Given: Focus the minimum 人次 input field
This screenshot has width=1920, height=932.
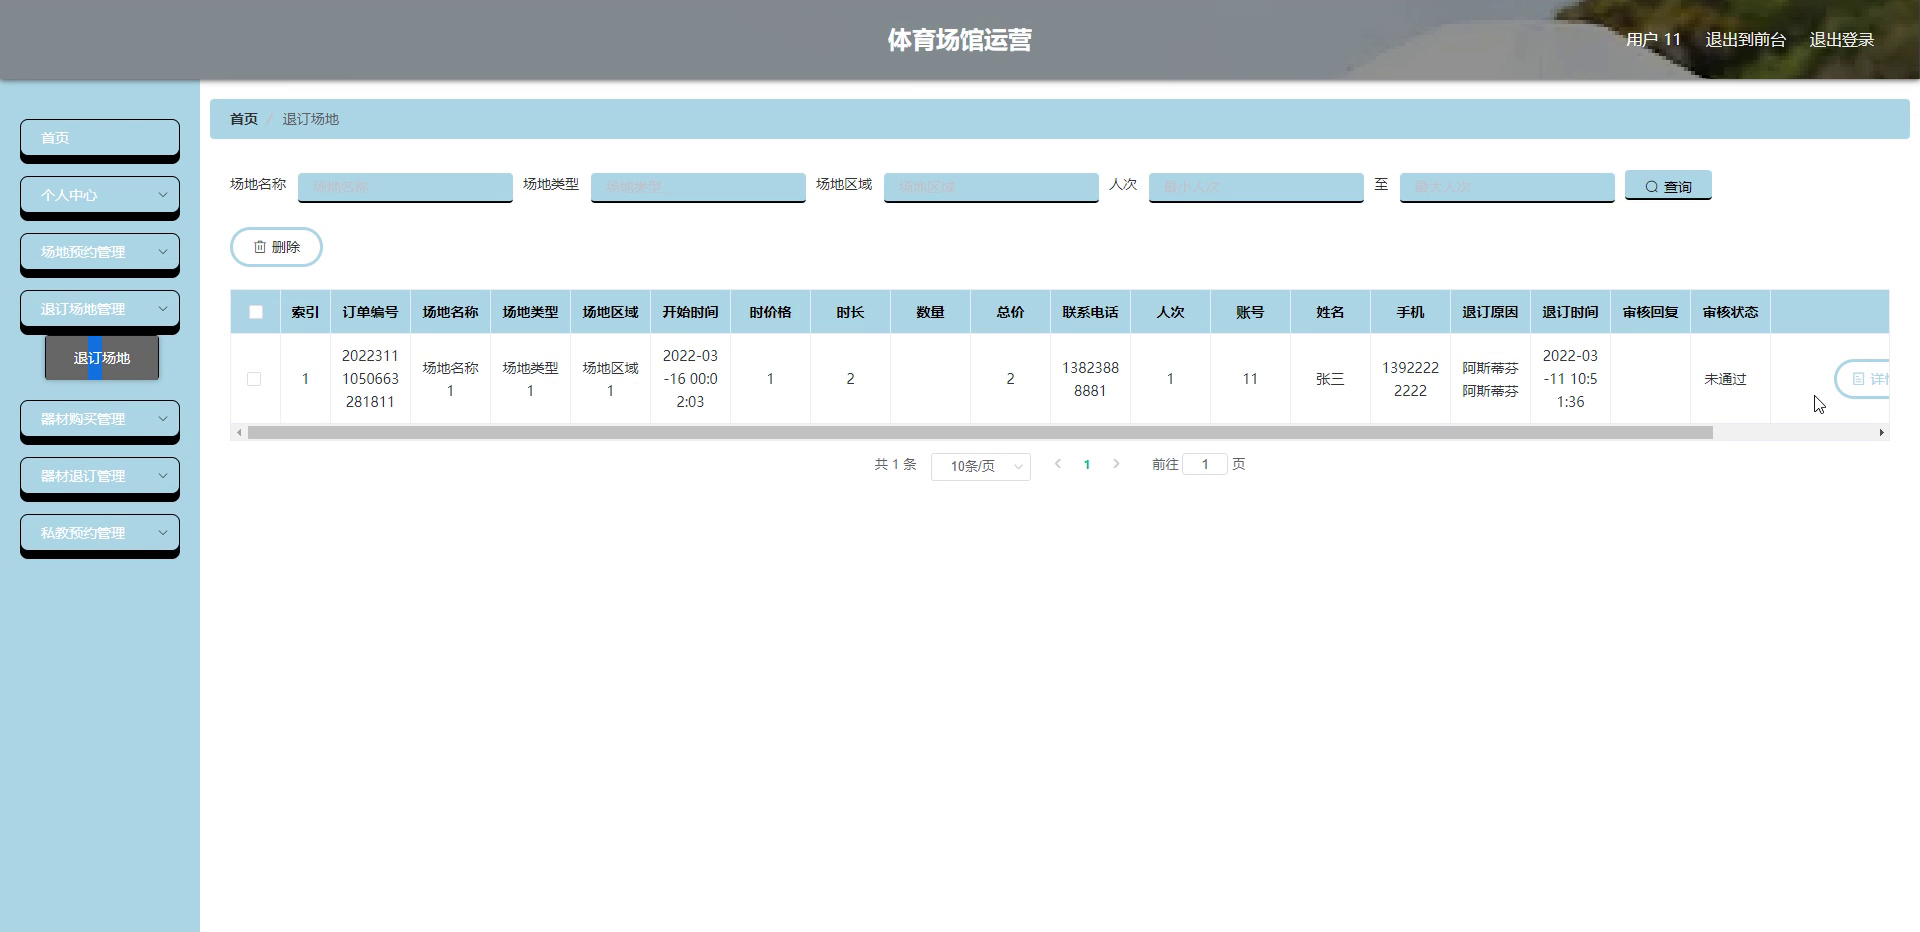Looking at the screenshot, I should (1256, 187).
